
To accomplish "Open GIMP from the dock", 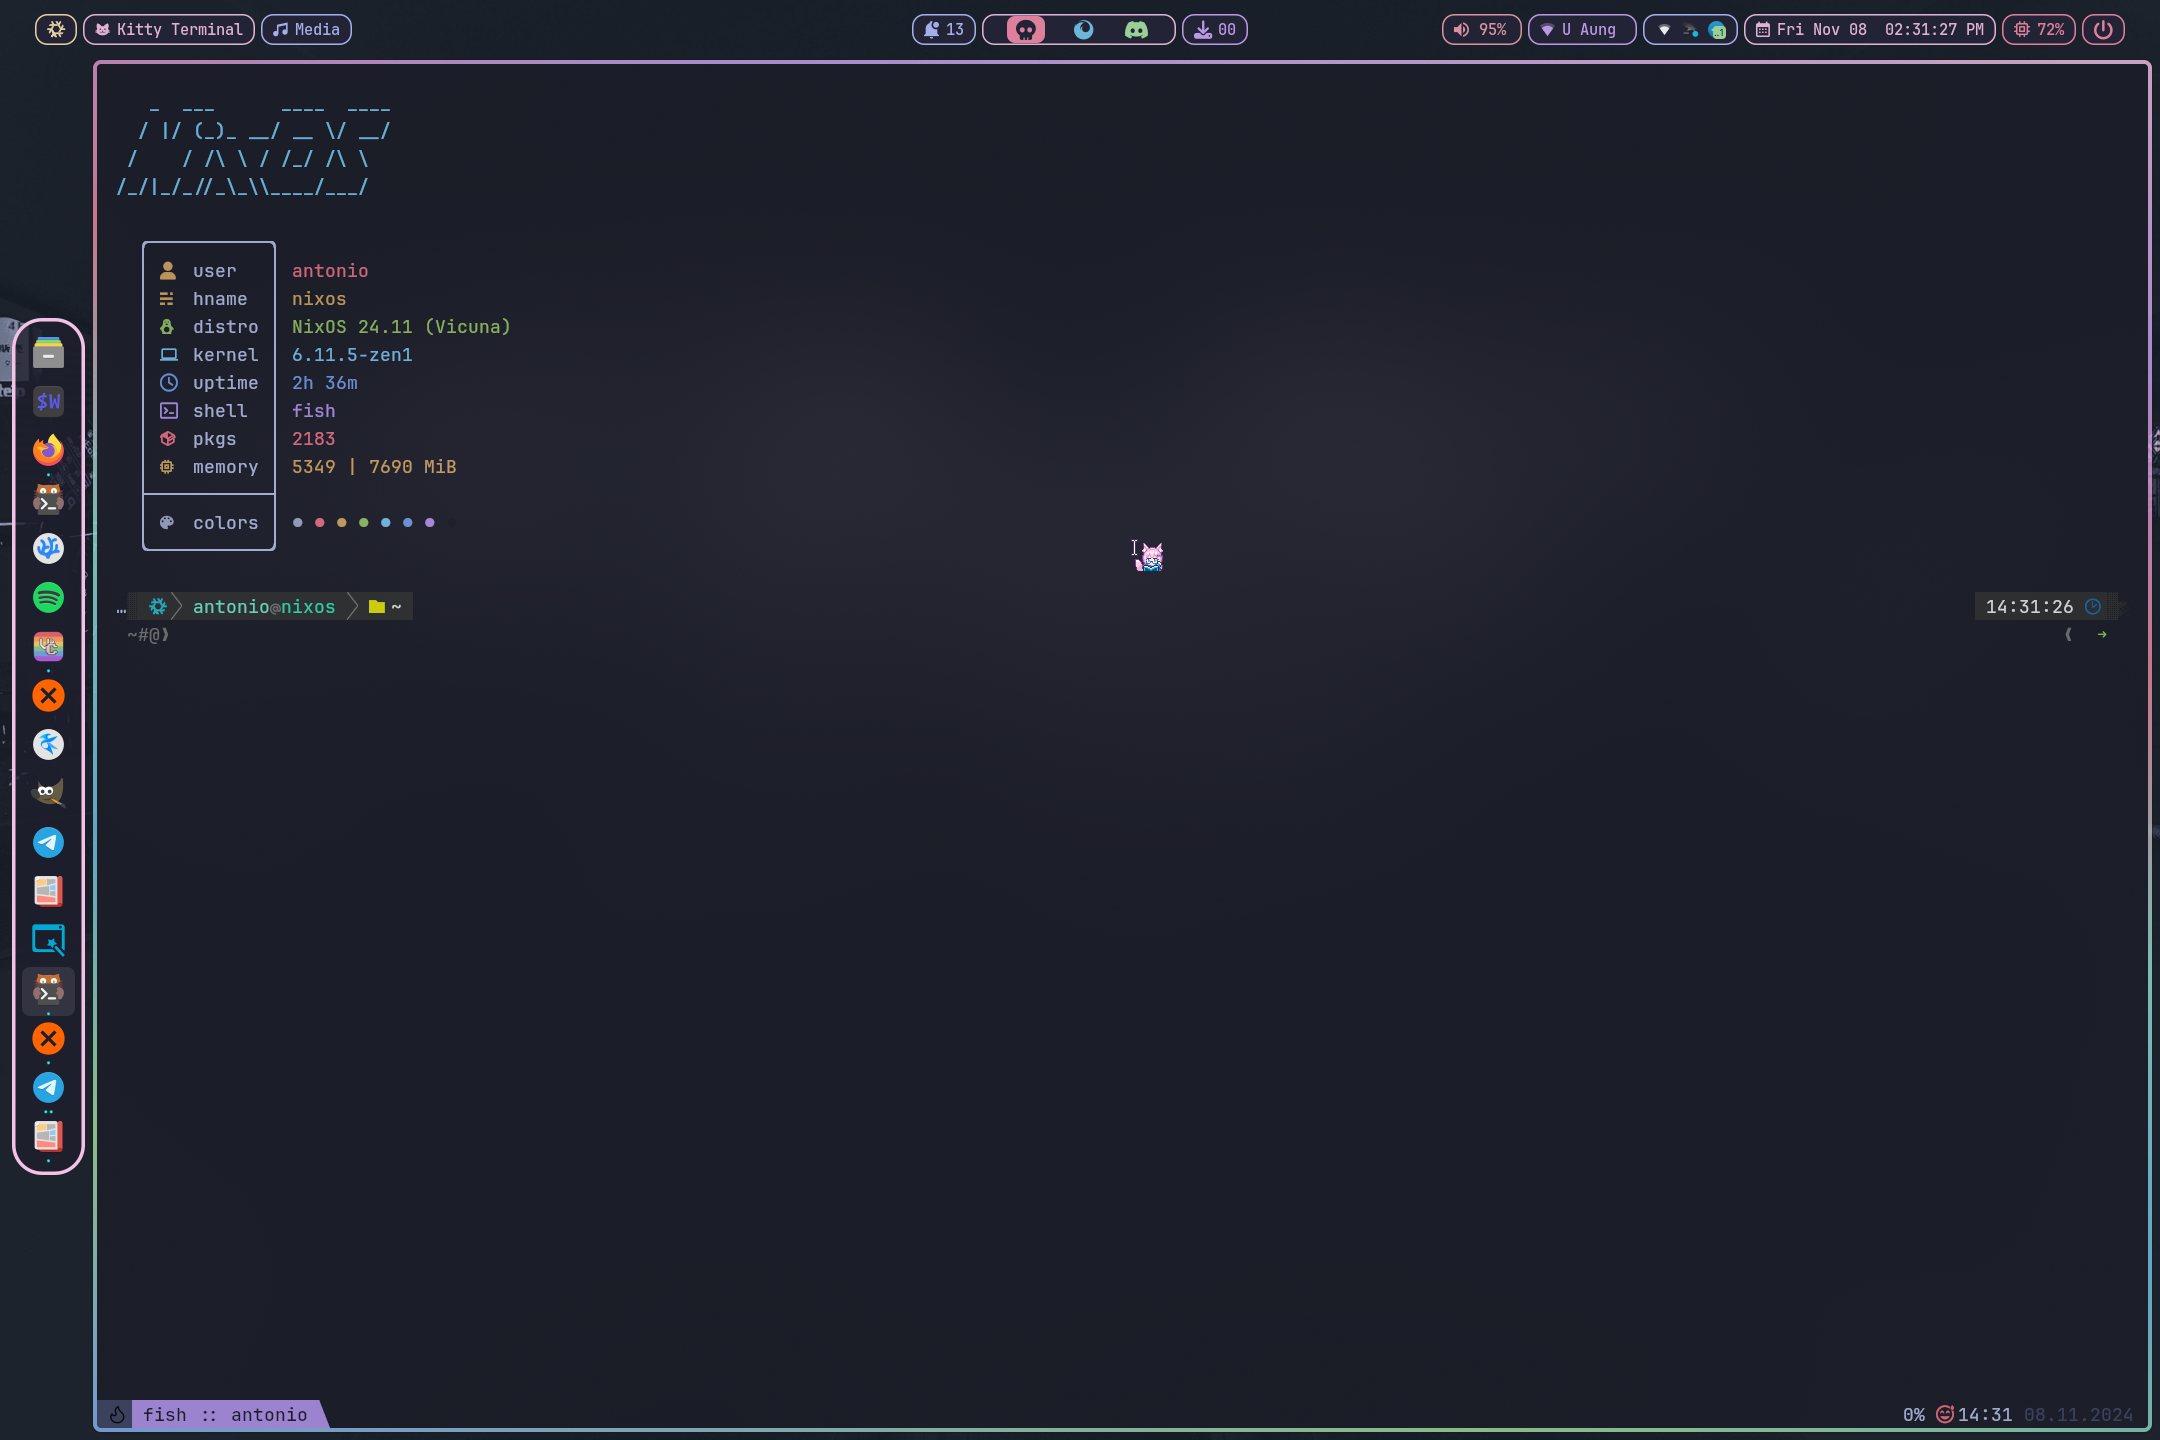I will [x=48, y=793].
